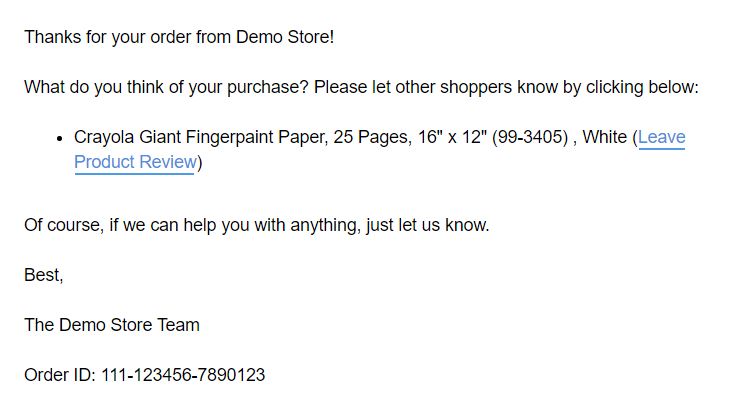Image resolution: width=747 pixels, height=400 pixels.
Task: Click the order number 111-123456-7890123
Action: 183,375
